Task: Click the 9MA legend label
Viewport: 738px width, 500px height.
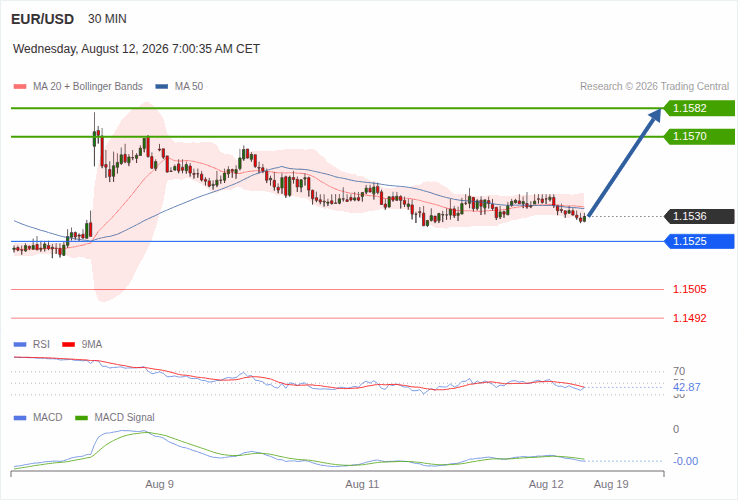Action: [92, 345]
